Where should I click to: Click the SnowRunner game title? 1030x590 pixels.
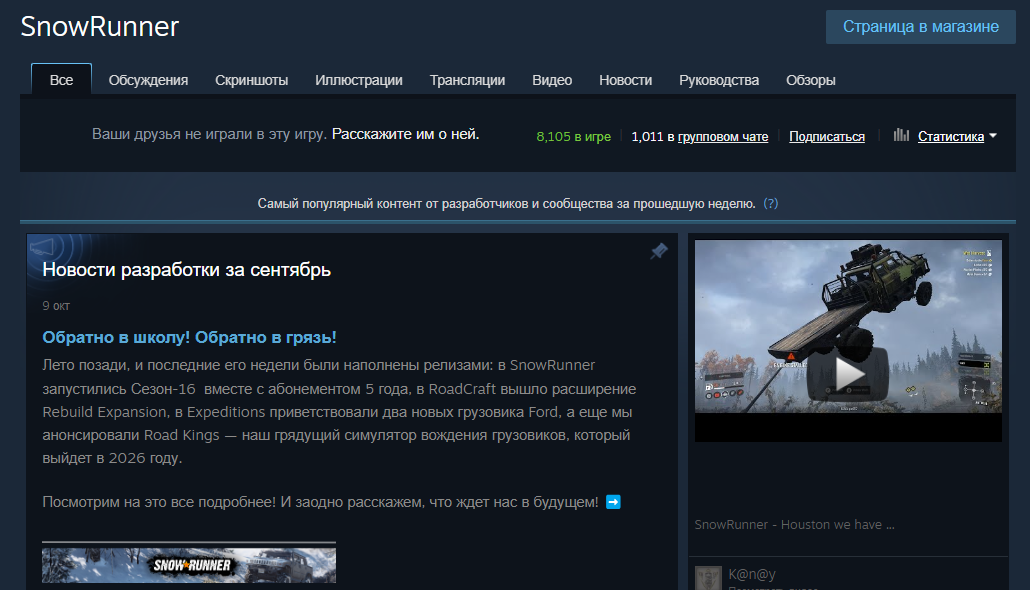click(x=99, y=27)
